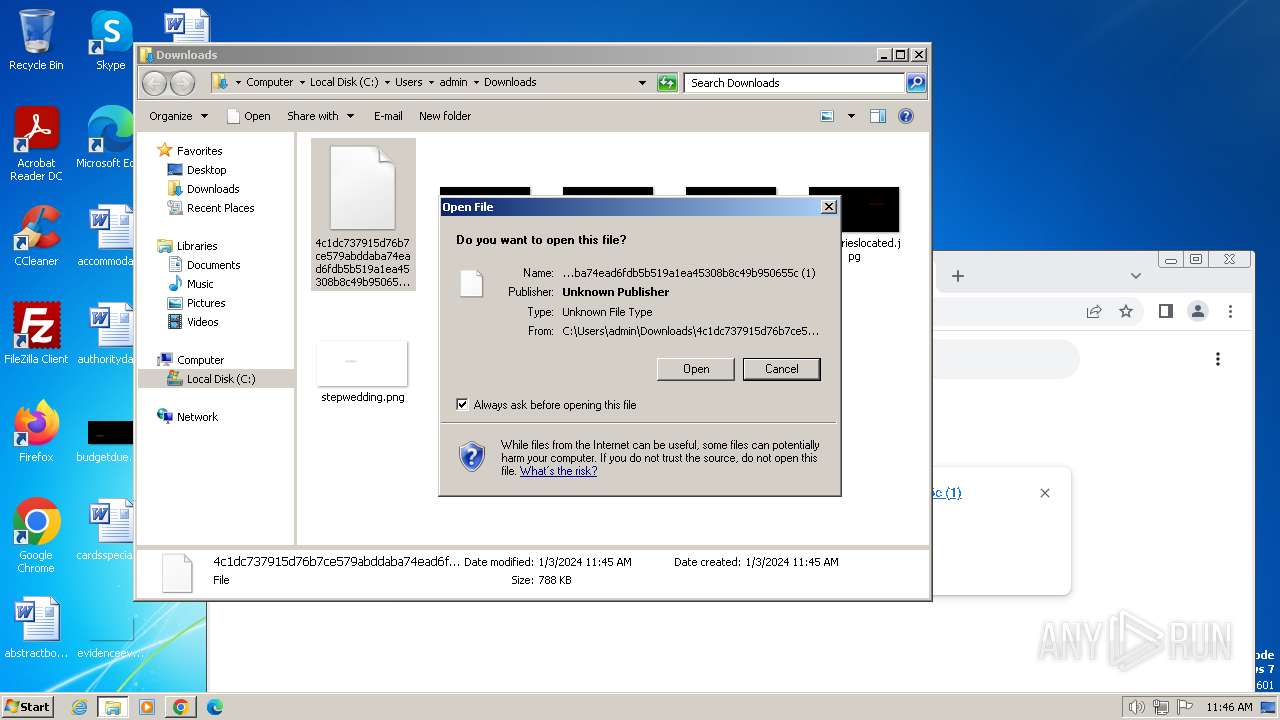Open the budgetdue desktop file
The height and width of the screenshot is (720, 1280).
point(105,441)
